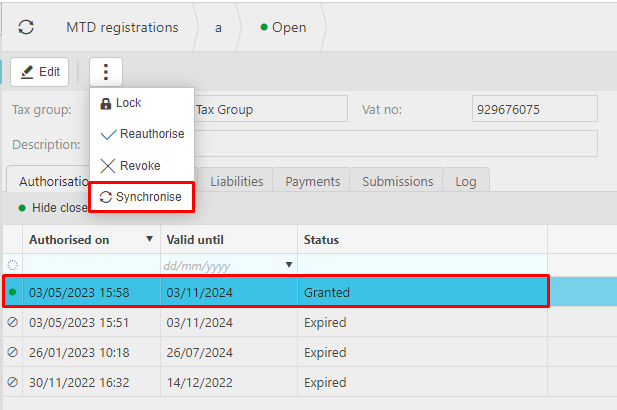617x410 pixels.
Task: Select the row authorised 26/01/2023 10:18
Action: [275, 352]
